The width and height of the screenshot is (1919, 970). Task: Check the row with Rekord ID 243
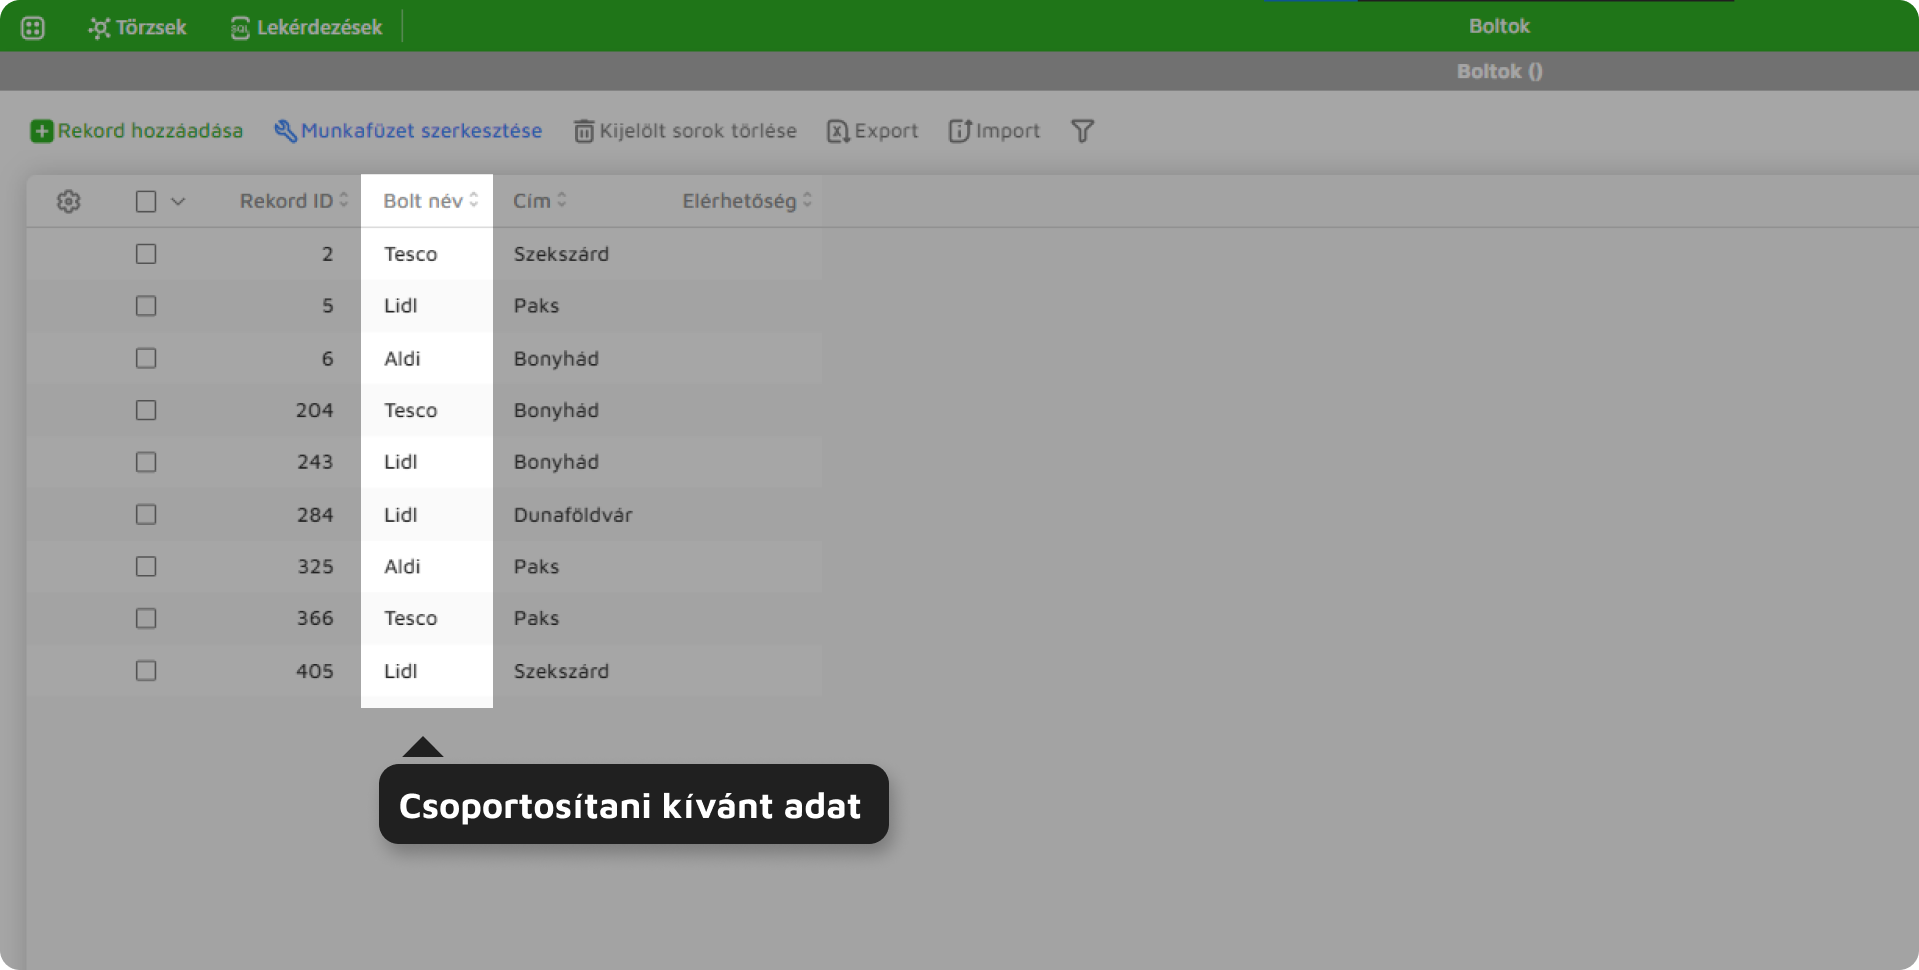coord(146,462)
